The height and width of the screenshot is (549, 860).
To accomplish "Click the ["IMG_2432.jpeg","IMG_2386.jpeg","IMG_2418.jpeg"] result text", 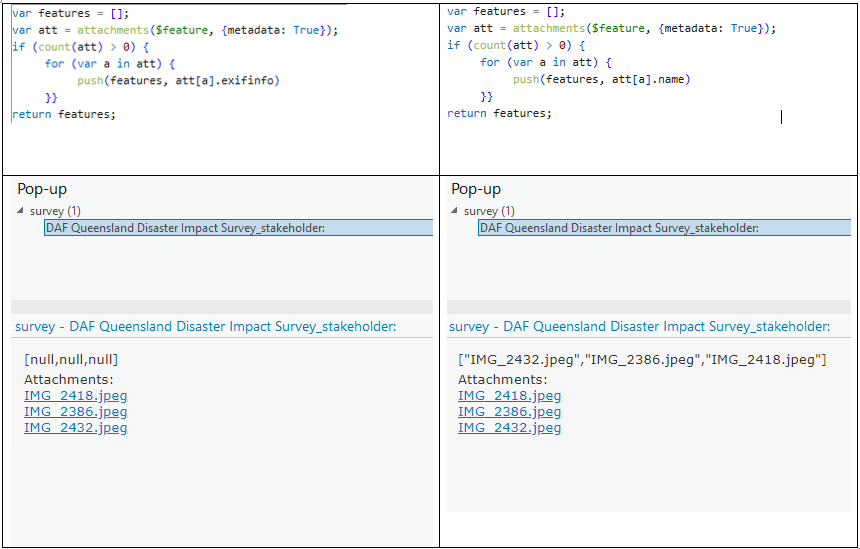I will pos(642,360).
